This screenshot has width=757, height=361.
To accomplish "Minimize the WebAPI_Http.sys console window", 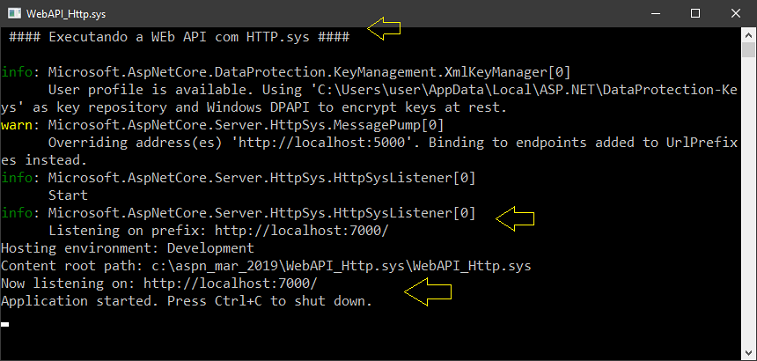I will click(655, 14).
